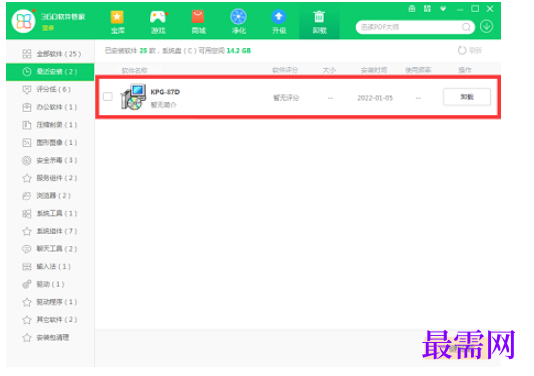Click the search magnifier icon
Viewport: 534px width, 376px height.
coord(466,27)
